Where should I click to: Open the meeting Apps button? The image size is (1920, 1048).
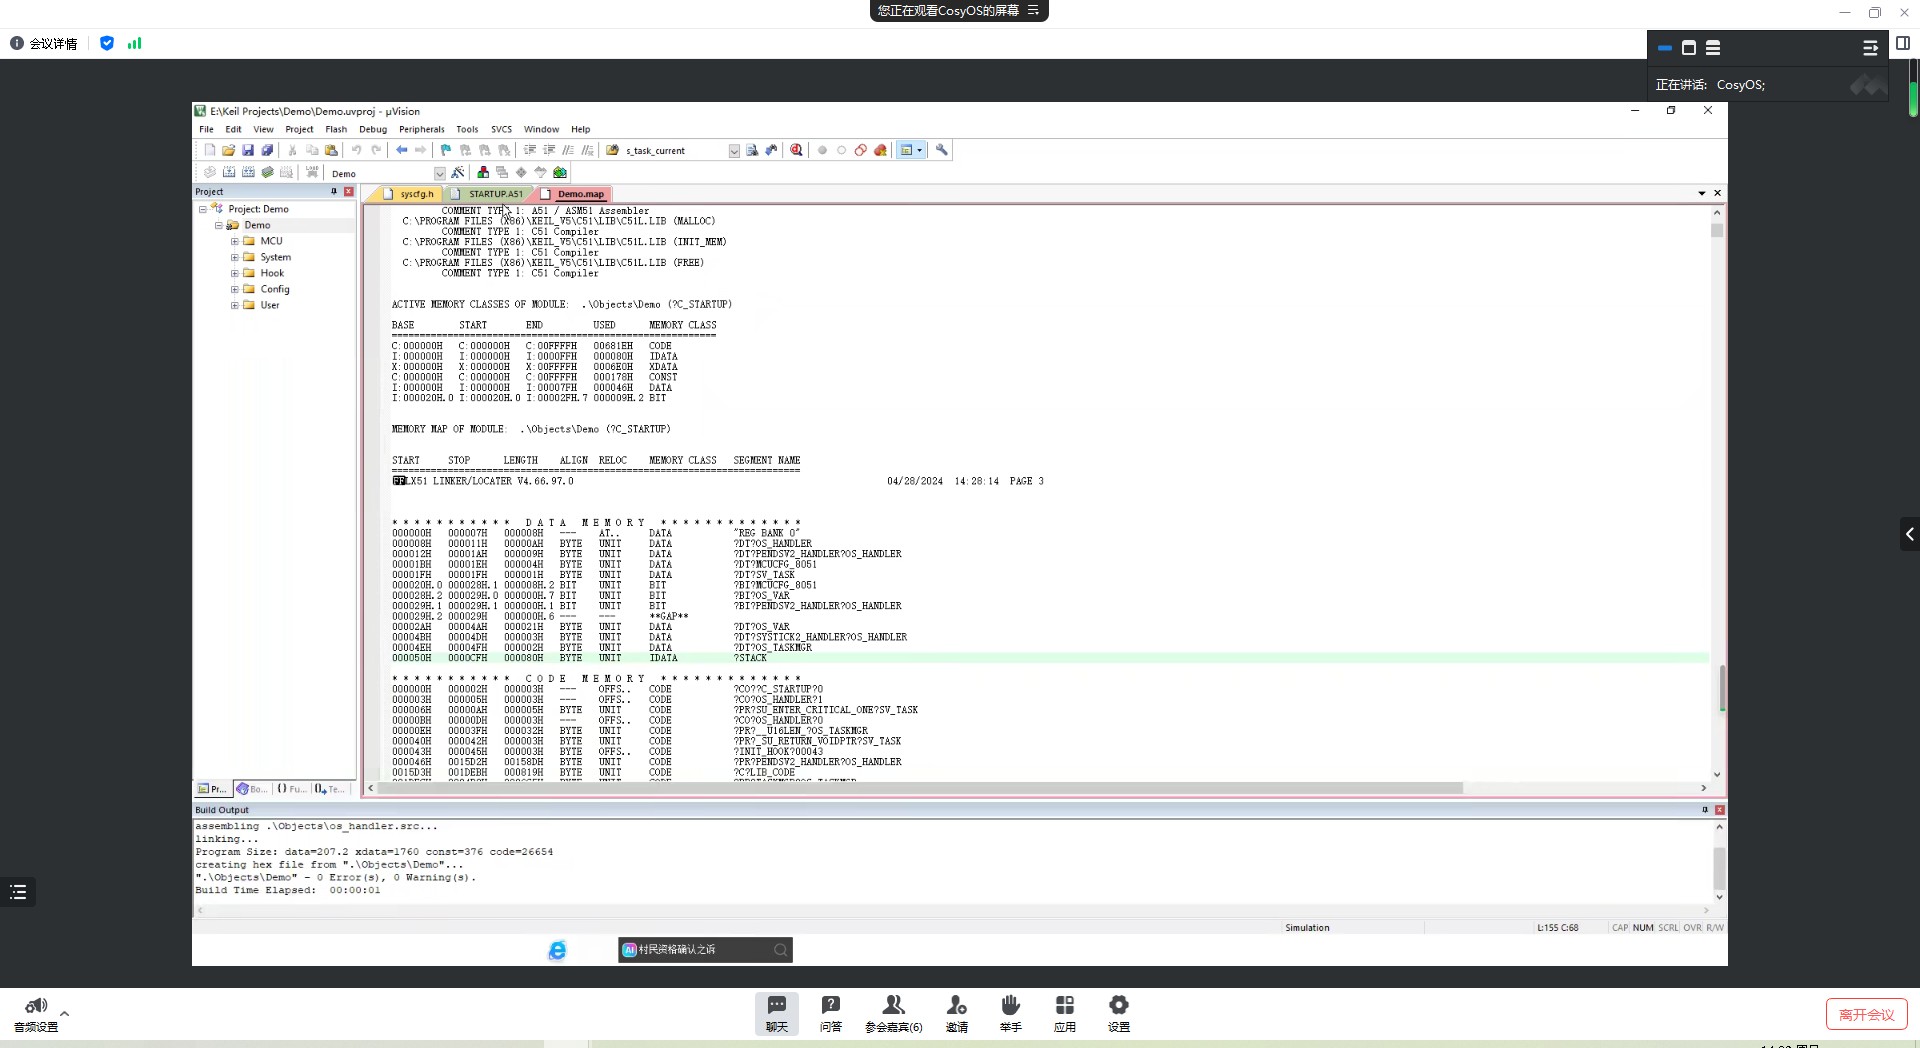(x=1065, y=1013)
